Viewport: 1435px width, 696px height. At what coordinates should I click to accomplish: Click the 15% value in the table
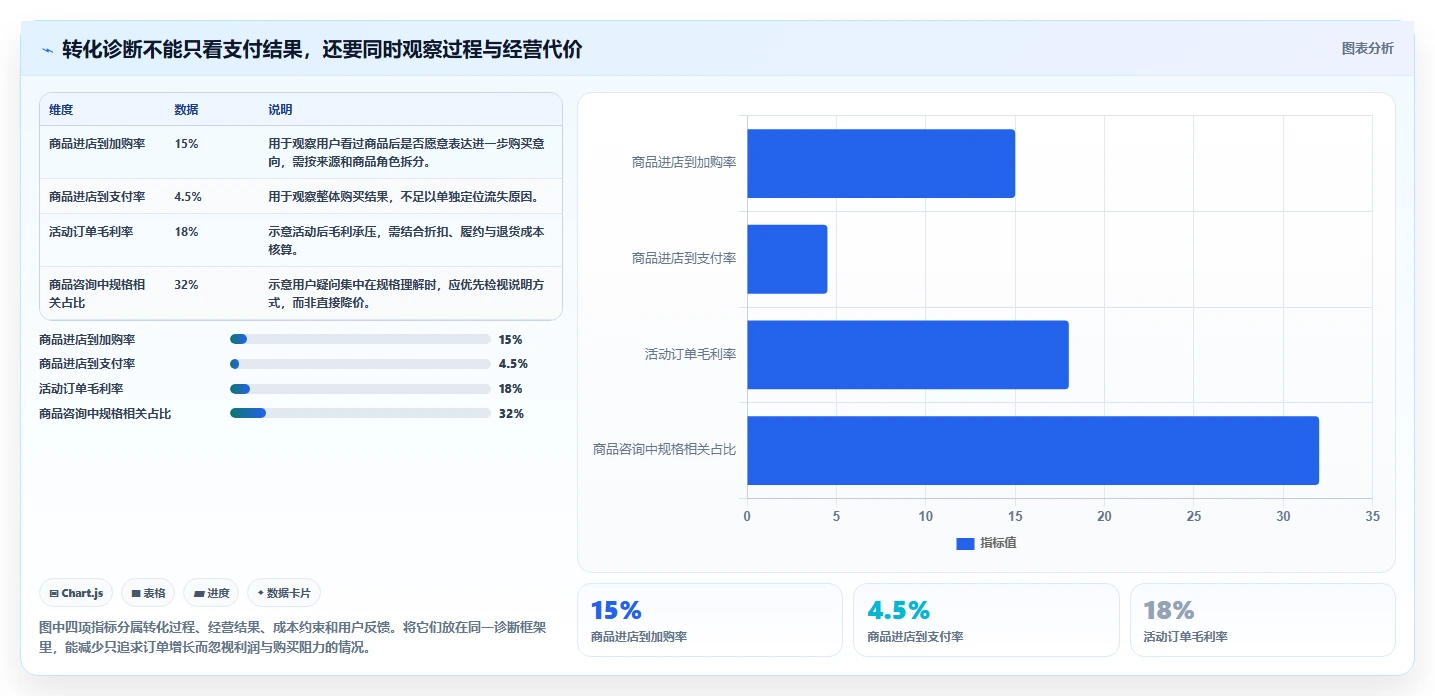tap(186, 144)
